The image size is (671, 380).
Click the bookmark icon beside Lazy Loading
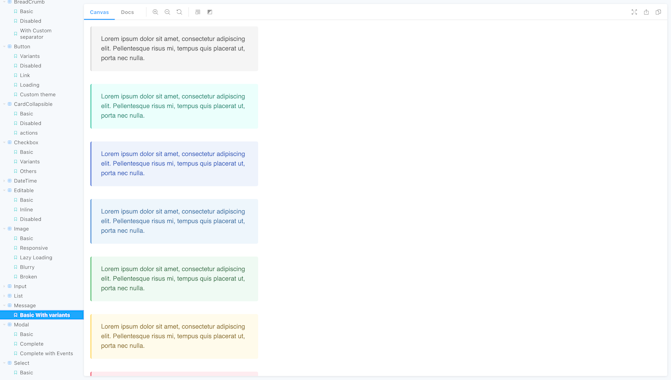tap(15, 258)
